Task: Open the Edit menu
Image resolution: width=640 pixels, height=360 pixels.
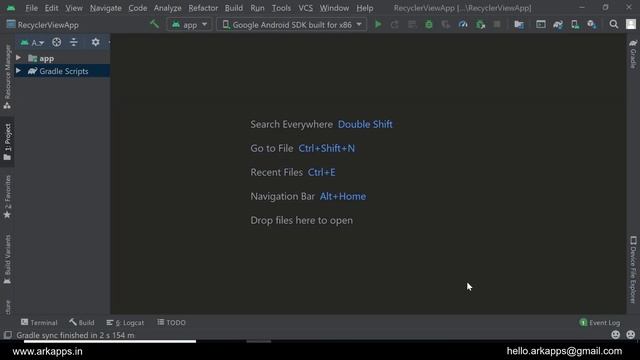Action: pyautogui.click(x=51, y=8)
